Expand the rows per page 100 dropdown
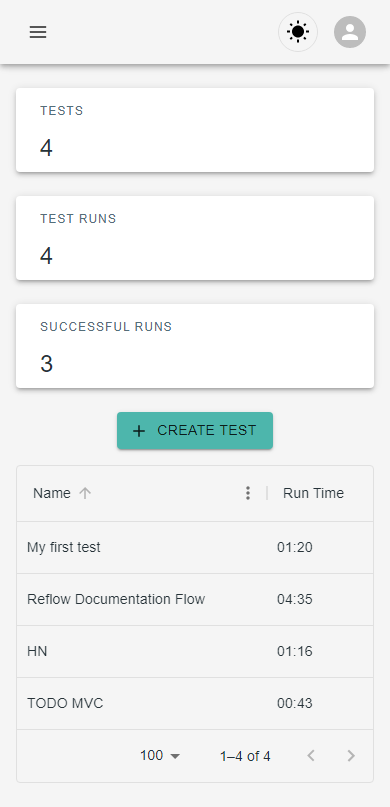Screen dimensions: 390x807 160,756
